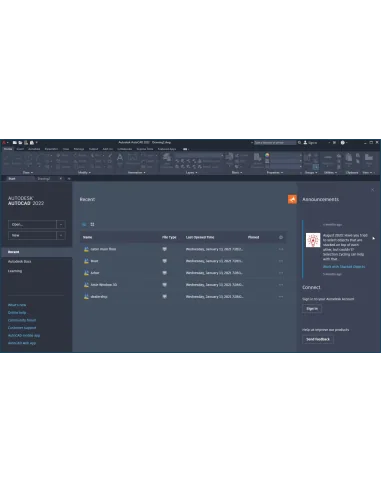Expand the Block panel dropdown

click(x=237, y=173)
